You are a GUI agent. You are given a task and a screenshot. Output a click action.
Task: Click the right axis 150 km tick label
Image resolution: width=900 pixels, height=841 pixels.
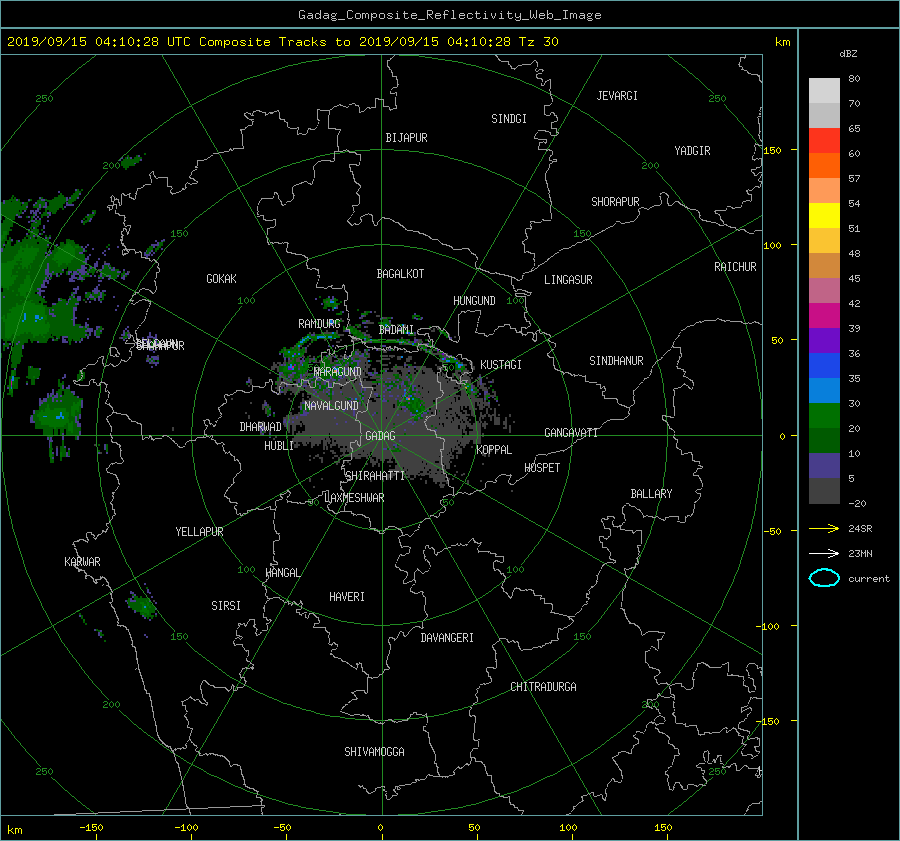pyautogui.click(x=772, y=150)
